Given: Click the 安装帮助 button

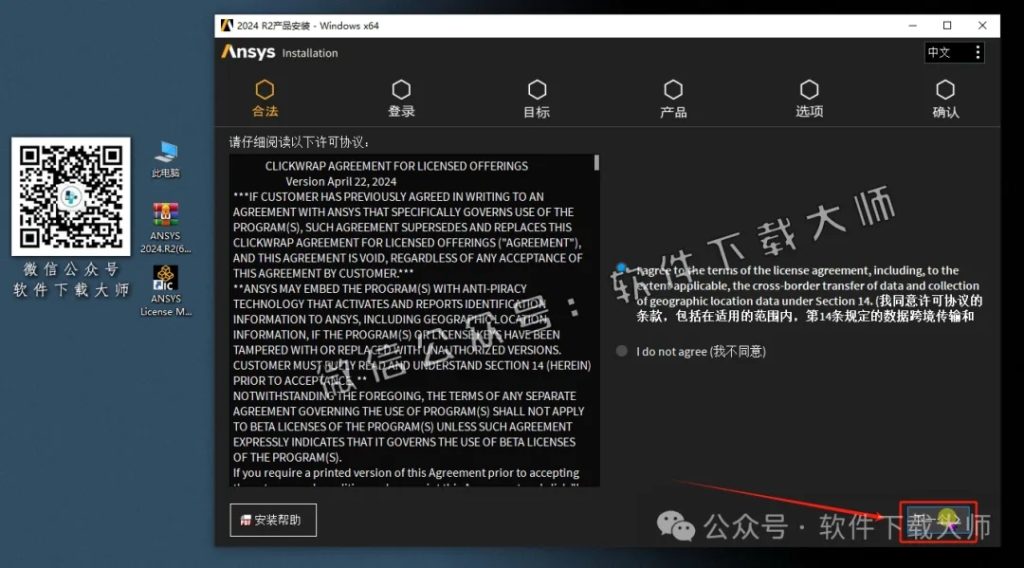Looking at the screenshot, I should pyautogui.click(x=273, y=520).
